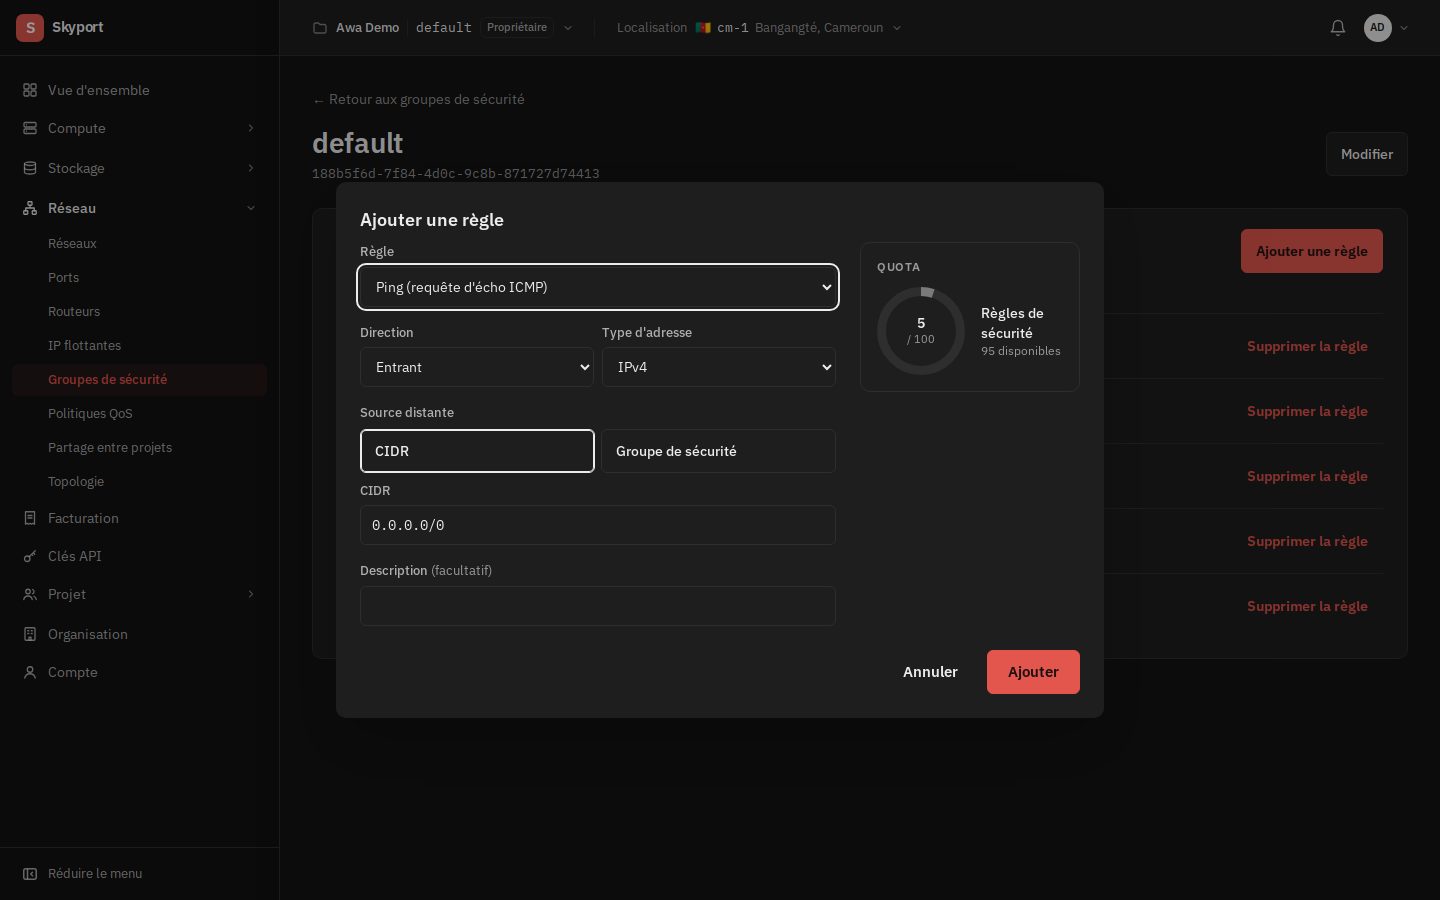Click the Ajouter button in dialog

tap(1033, 672)
